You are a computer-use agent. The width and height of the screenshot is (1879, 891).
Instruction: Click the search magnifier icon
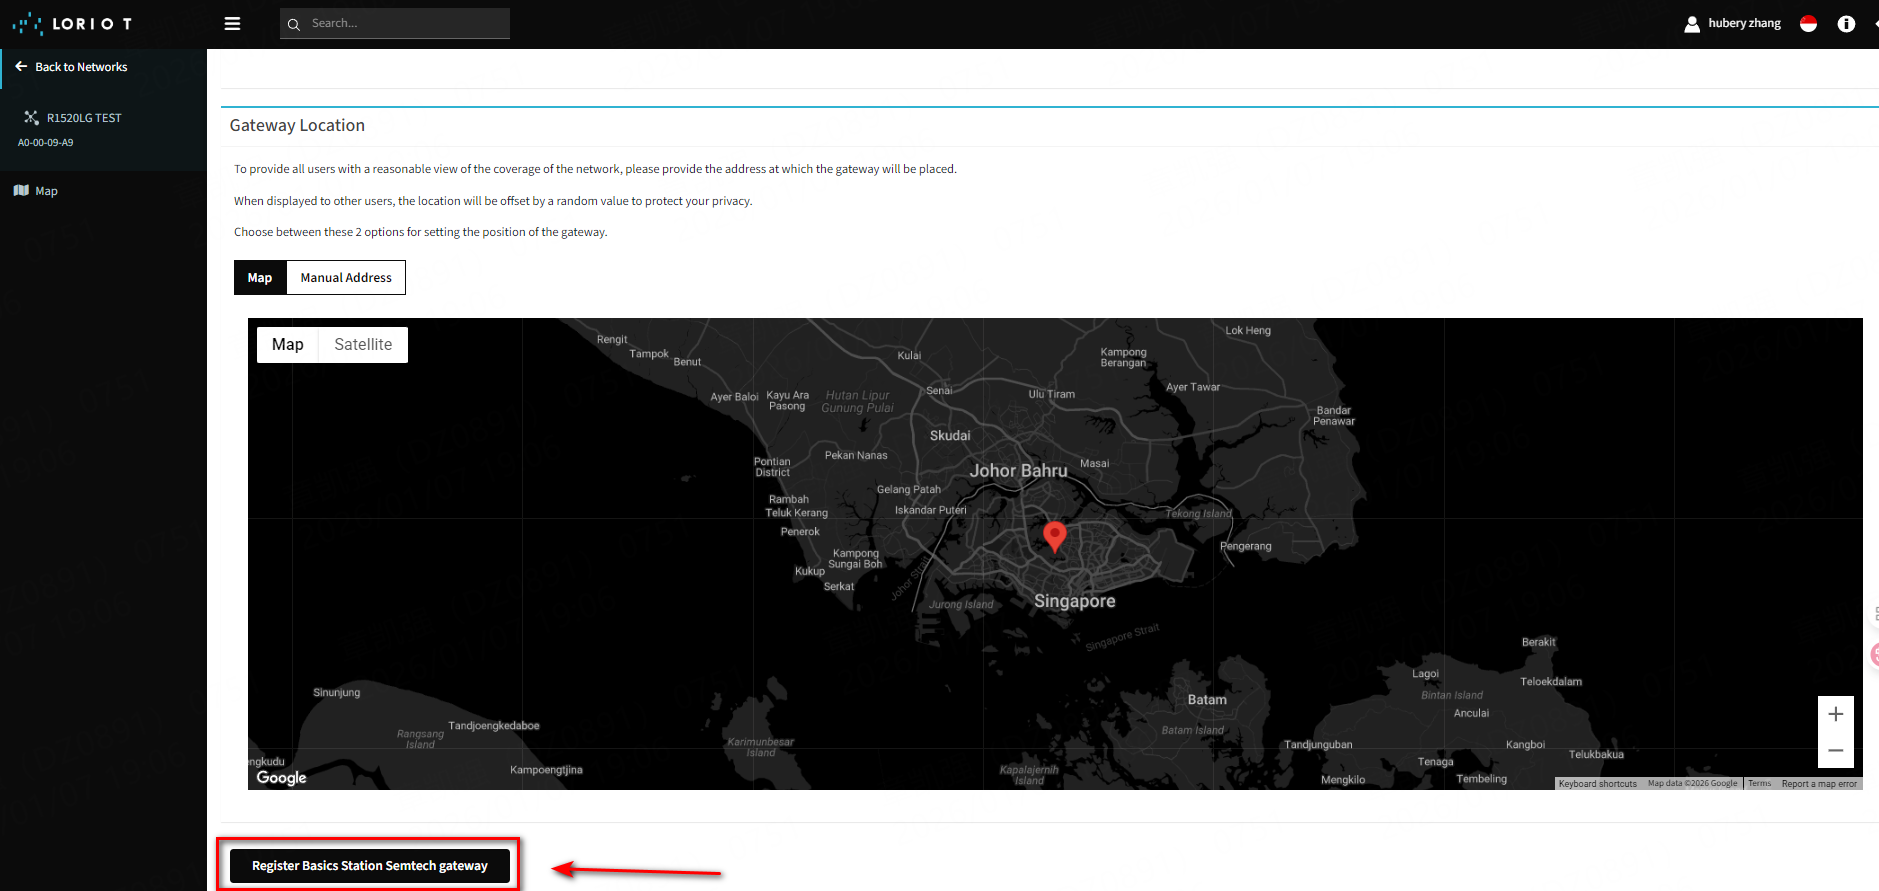coord(294,24)
